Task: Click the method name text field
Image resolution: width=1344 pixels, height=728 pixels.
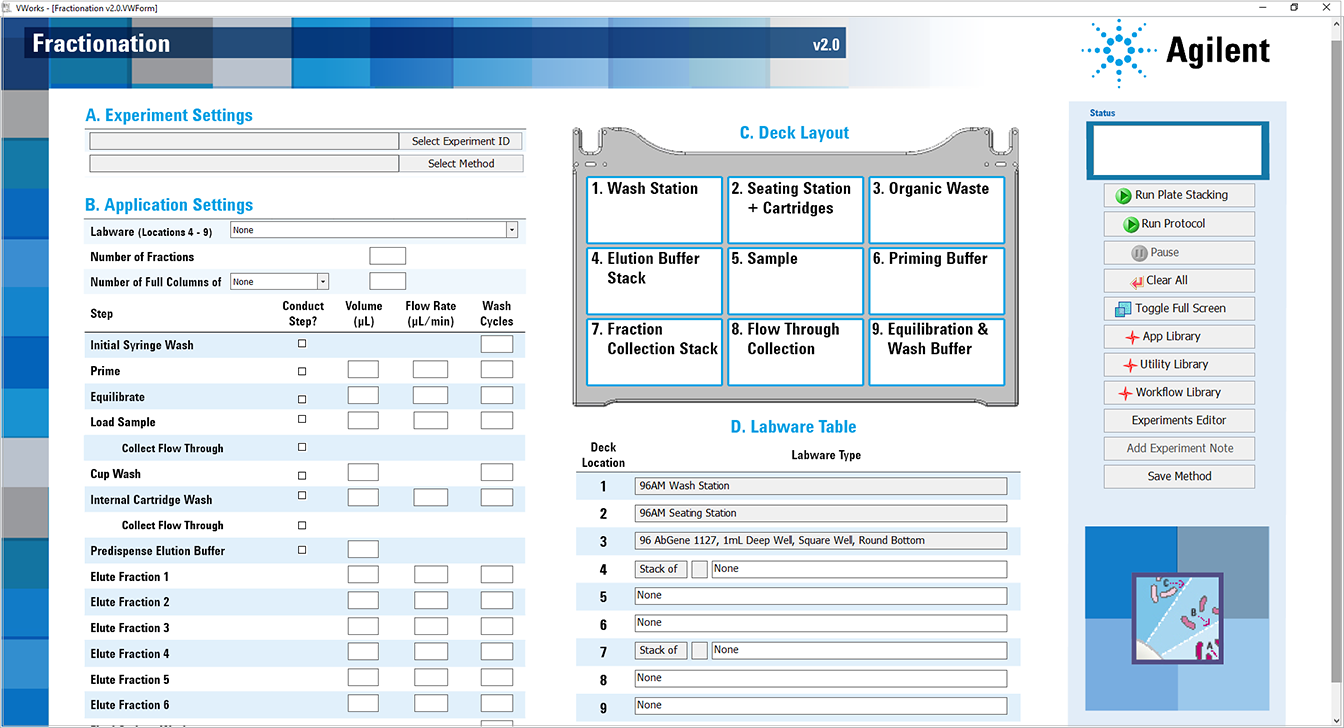Action: tap(244, 163)
